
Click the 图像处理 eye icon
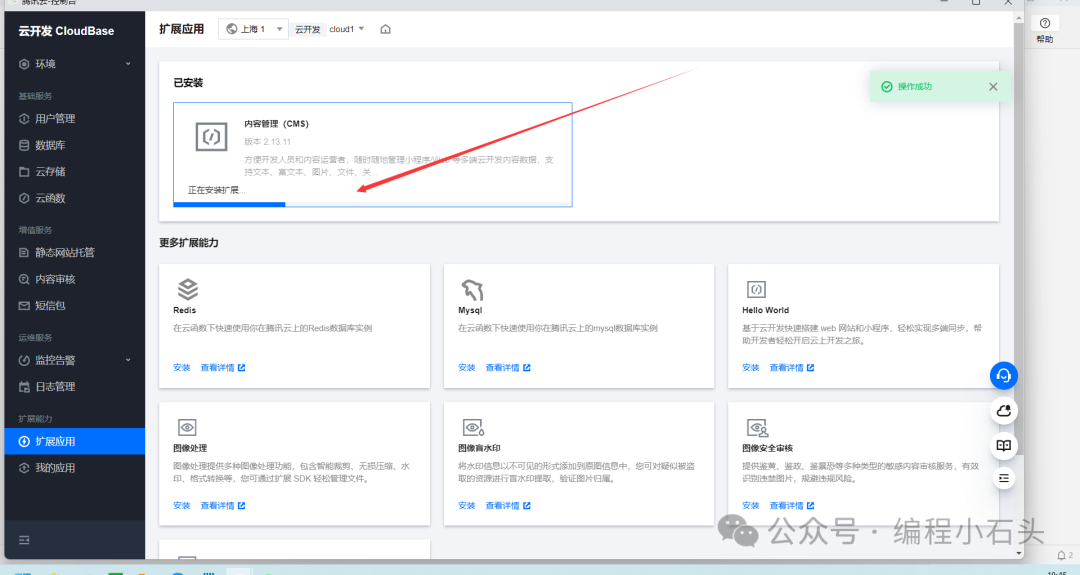pyautogui.click(x=187, y=427)
